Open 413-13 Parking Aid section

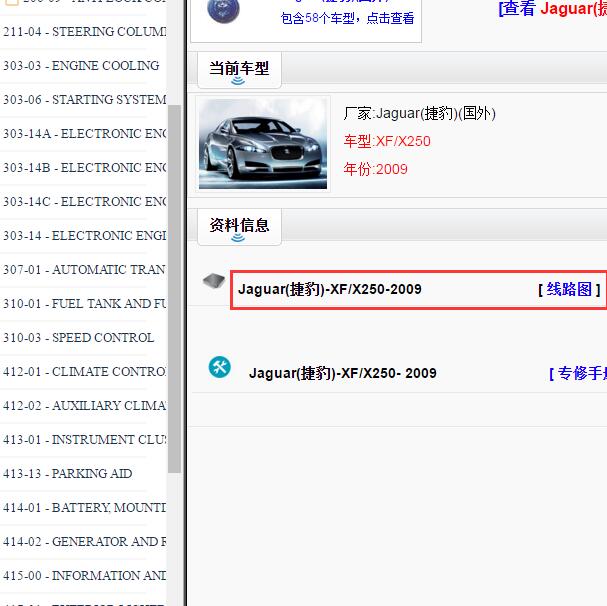[x=68, y=474]
